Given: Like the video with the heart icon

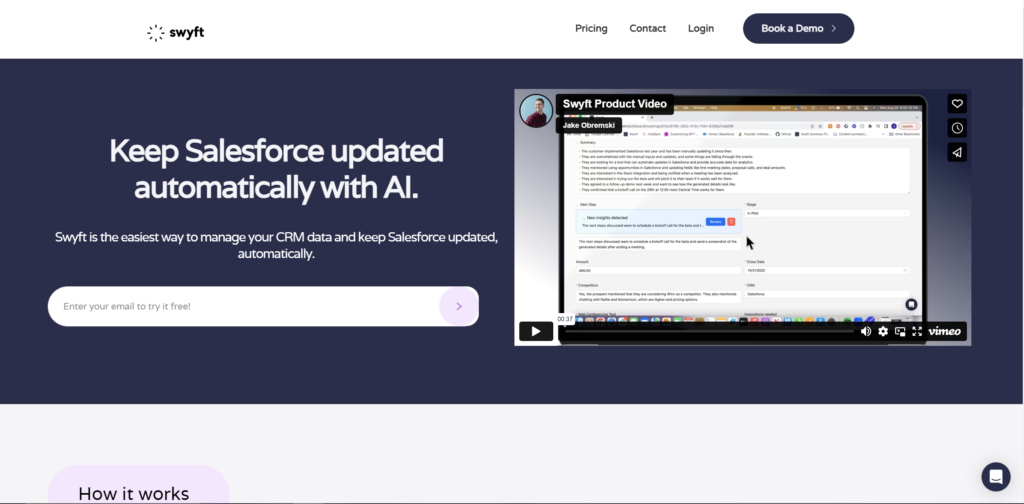Looking at the screenshot, I should [x=957, y=104].
